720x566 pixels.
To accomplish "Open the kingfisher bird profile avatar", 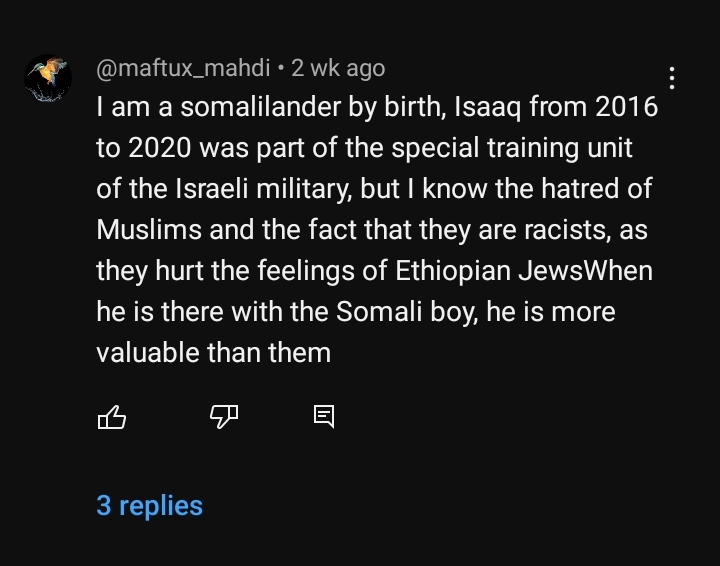I will click(x=48, y=78).
